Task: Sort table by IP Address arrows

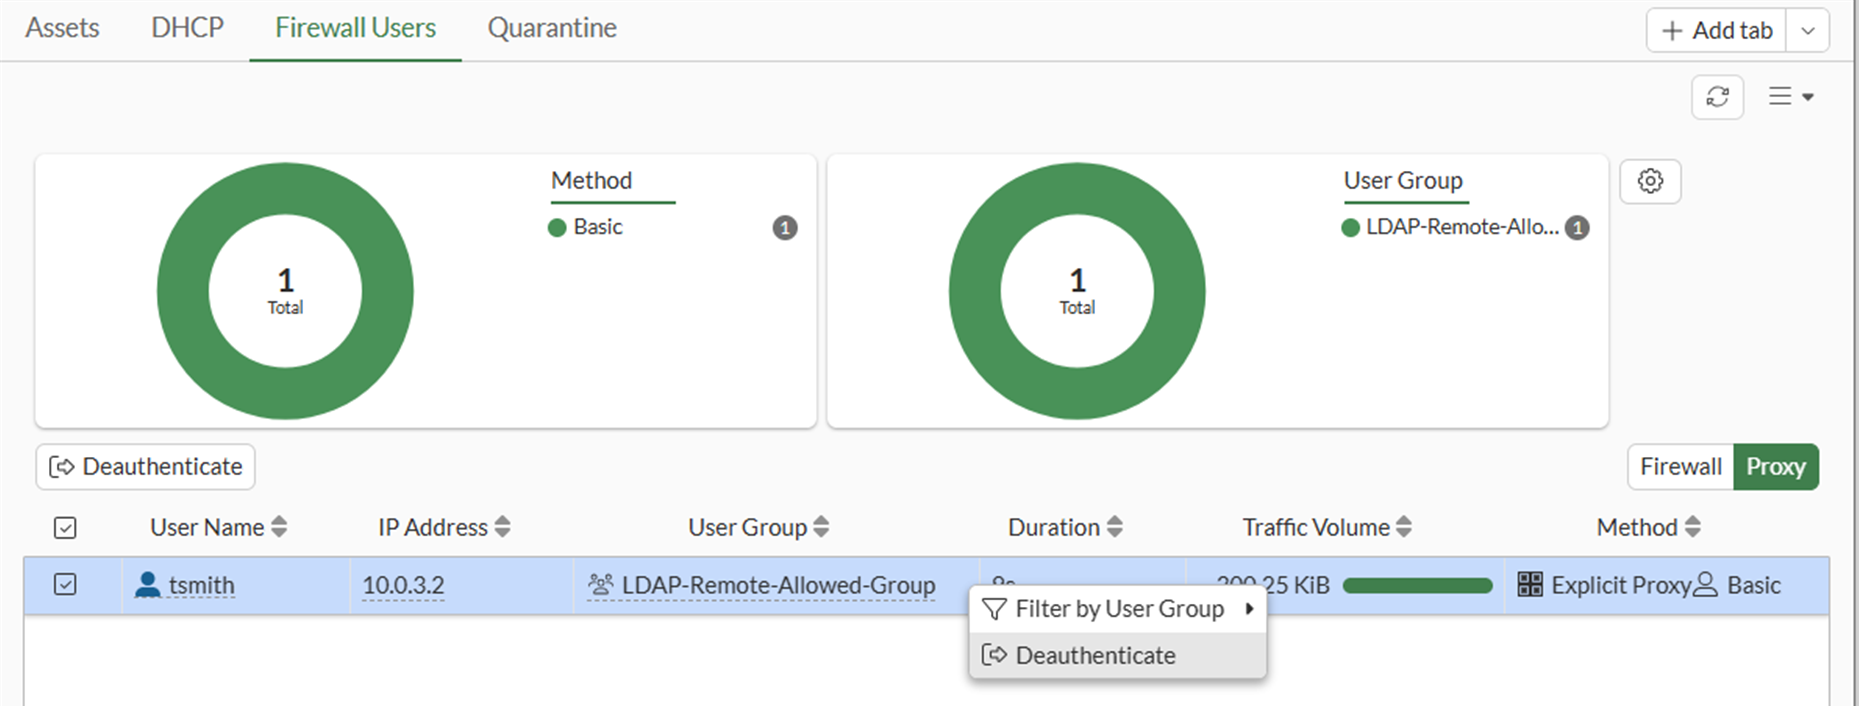Action: 502,527
